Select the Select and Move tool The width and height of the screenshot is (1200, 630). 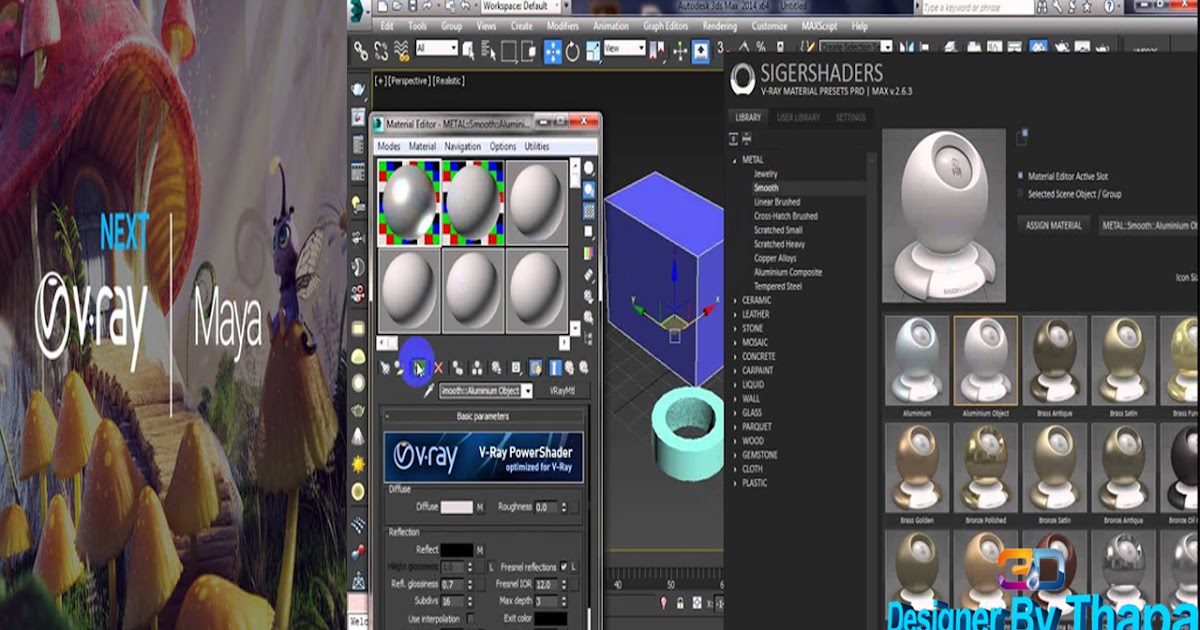click(x=551, y=47)
